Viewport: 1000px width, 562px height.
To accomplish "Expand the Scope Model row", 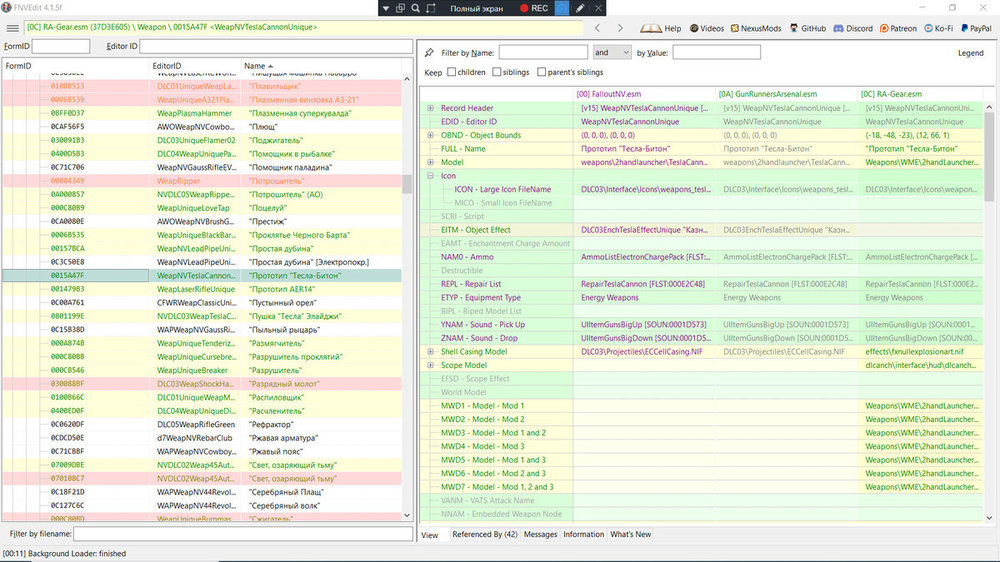I will tap(430, 366).
